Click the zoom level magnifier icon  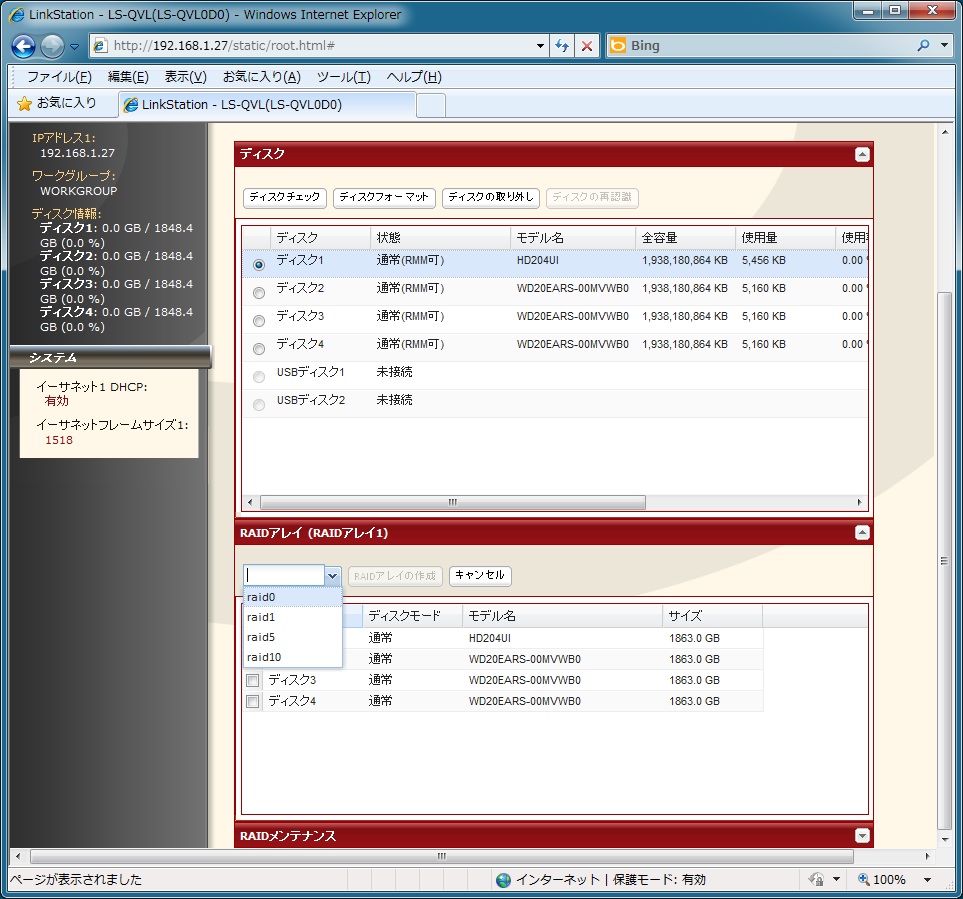coord(865,880)
